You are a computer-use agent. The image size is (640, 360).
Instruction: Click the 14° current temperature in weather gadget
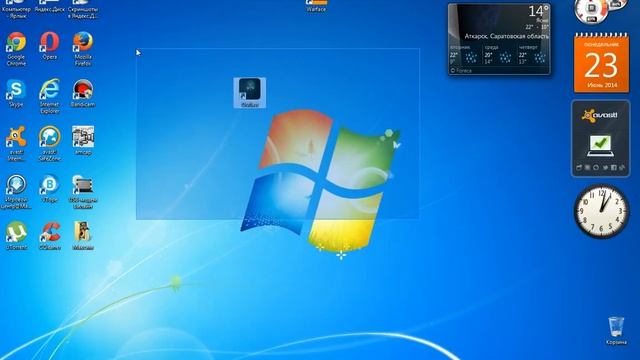point(538,11)
